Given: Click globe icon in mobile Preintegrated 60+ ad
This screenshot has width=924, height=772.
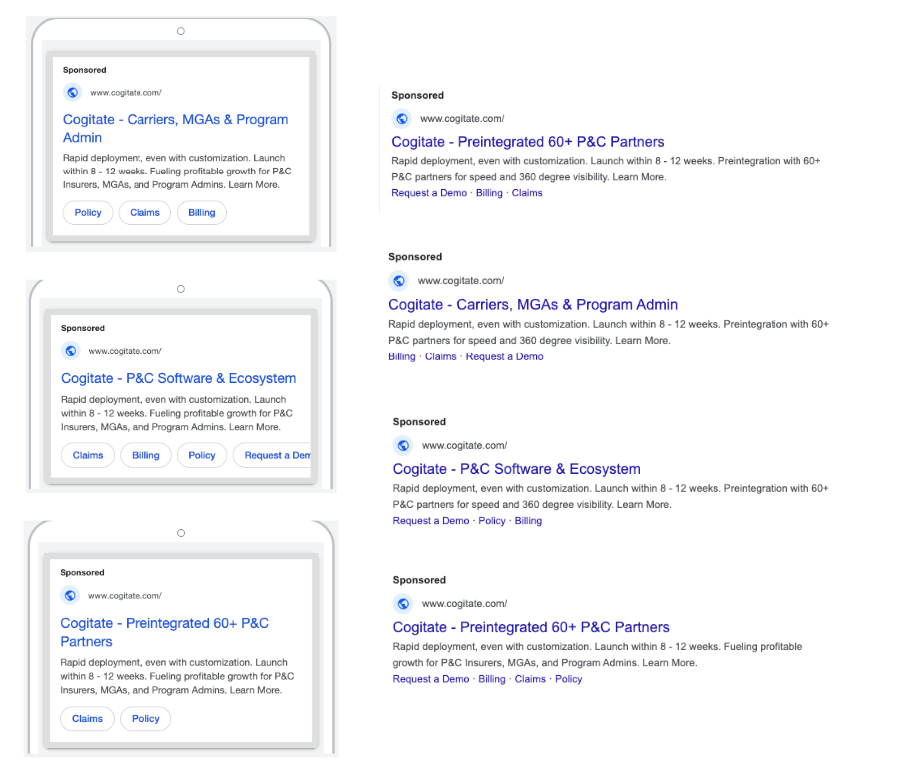Looking at the screenshot, I should 70,596.
